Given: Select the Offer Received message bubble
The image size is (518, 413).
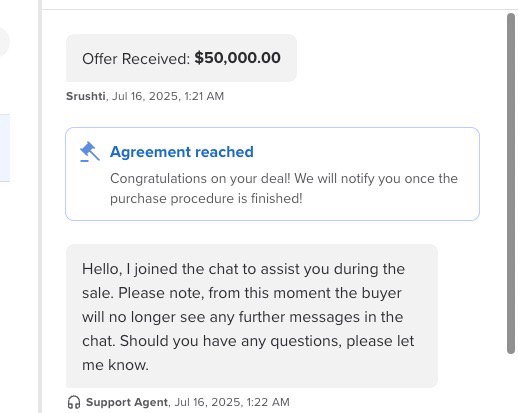Looking at the screenshot, I should 181,58.
